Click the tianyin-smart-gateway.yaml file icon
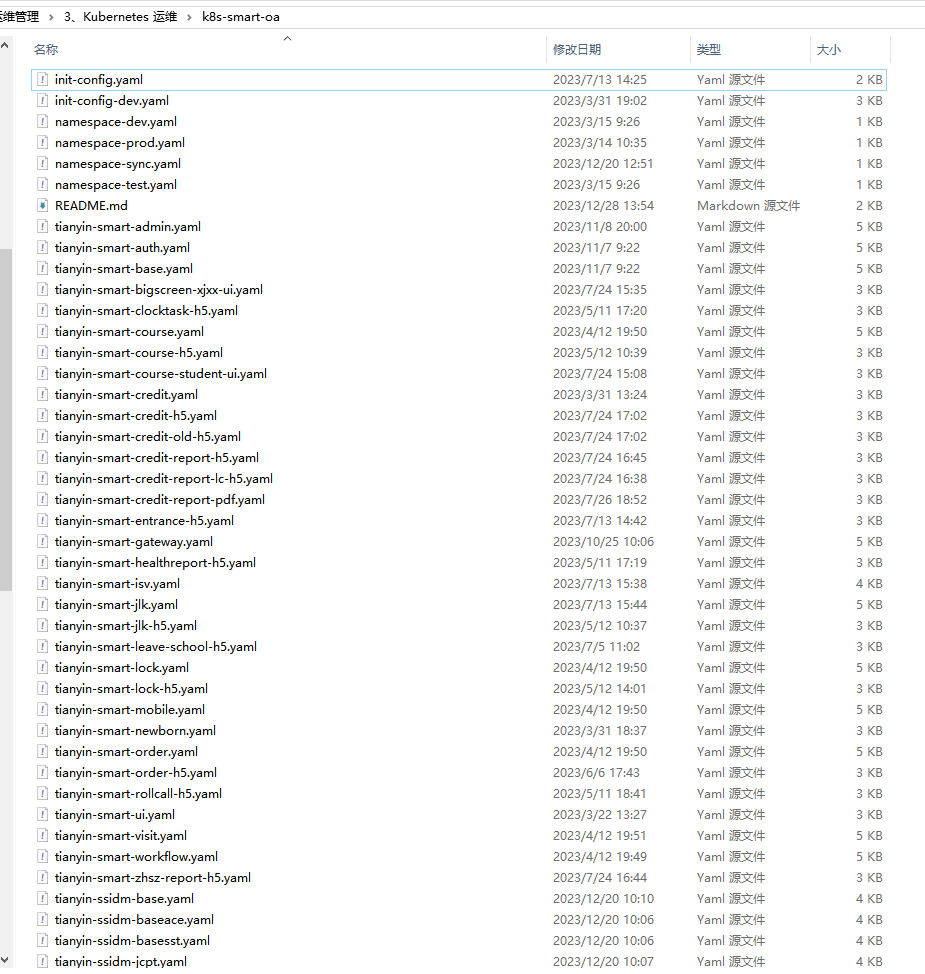925x974 pixels. 43,541
